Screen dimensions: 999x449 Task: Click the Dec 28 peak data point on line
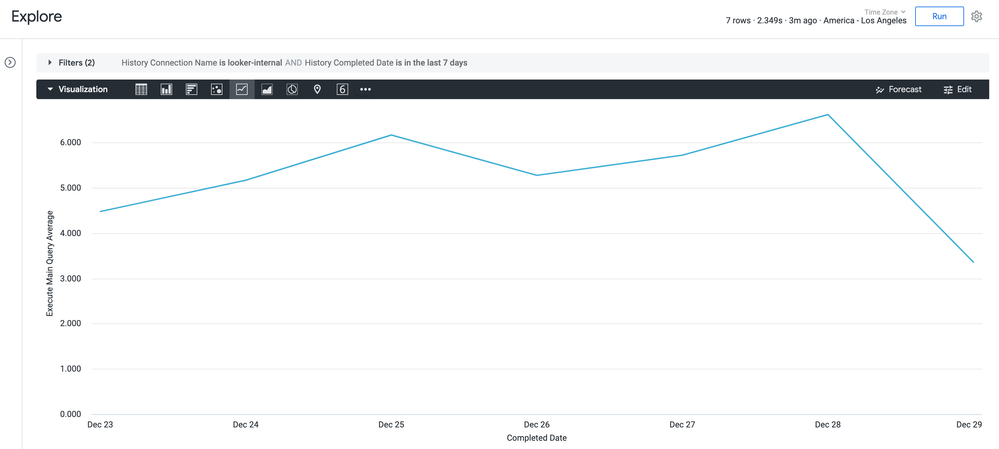827,115
